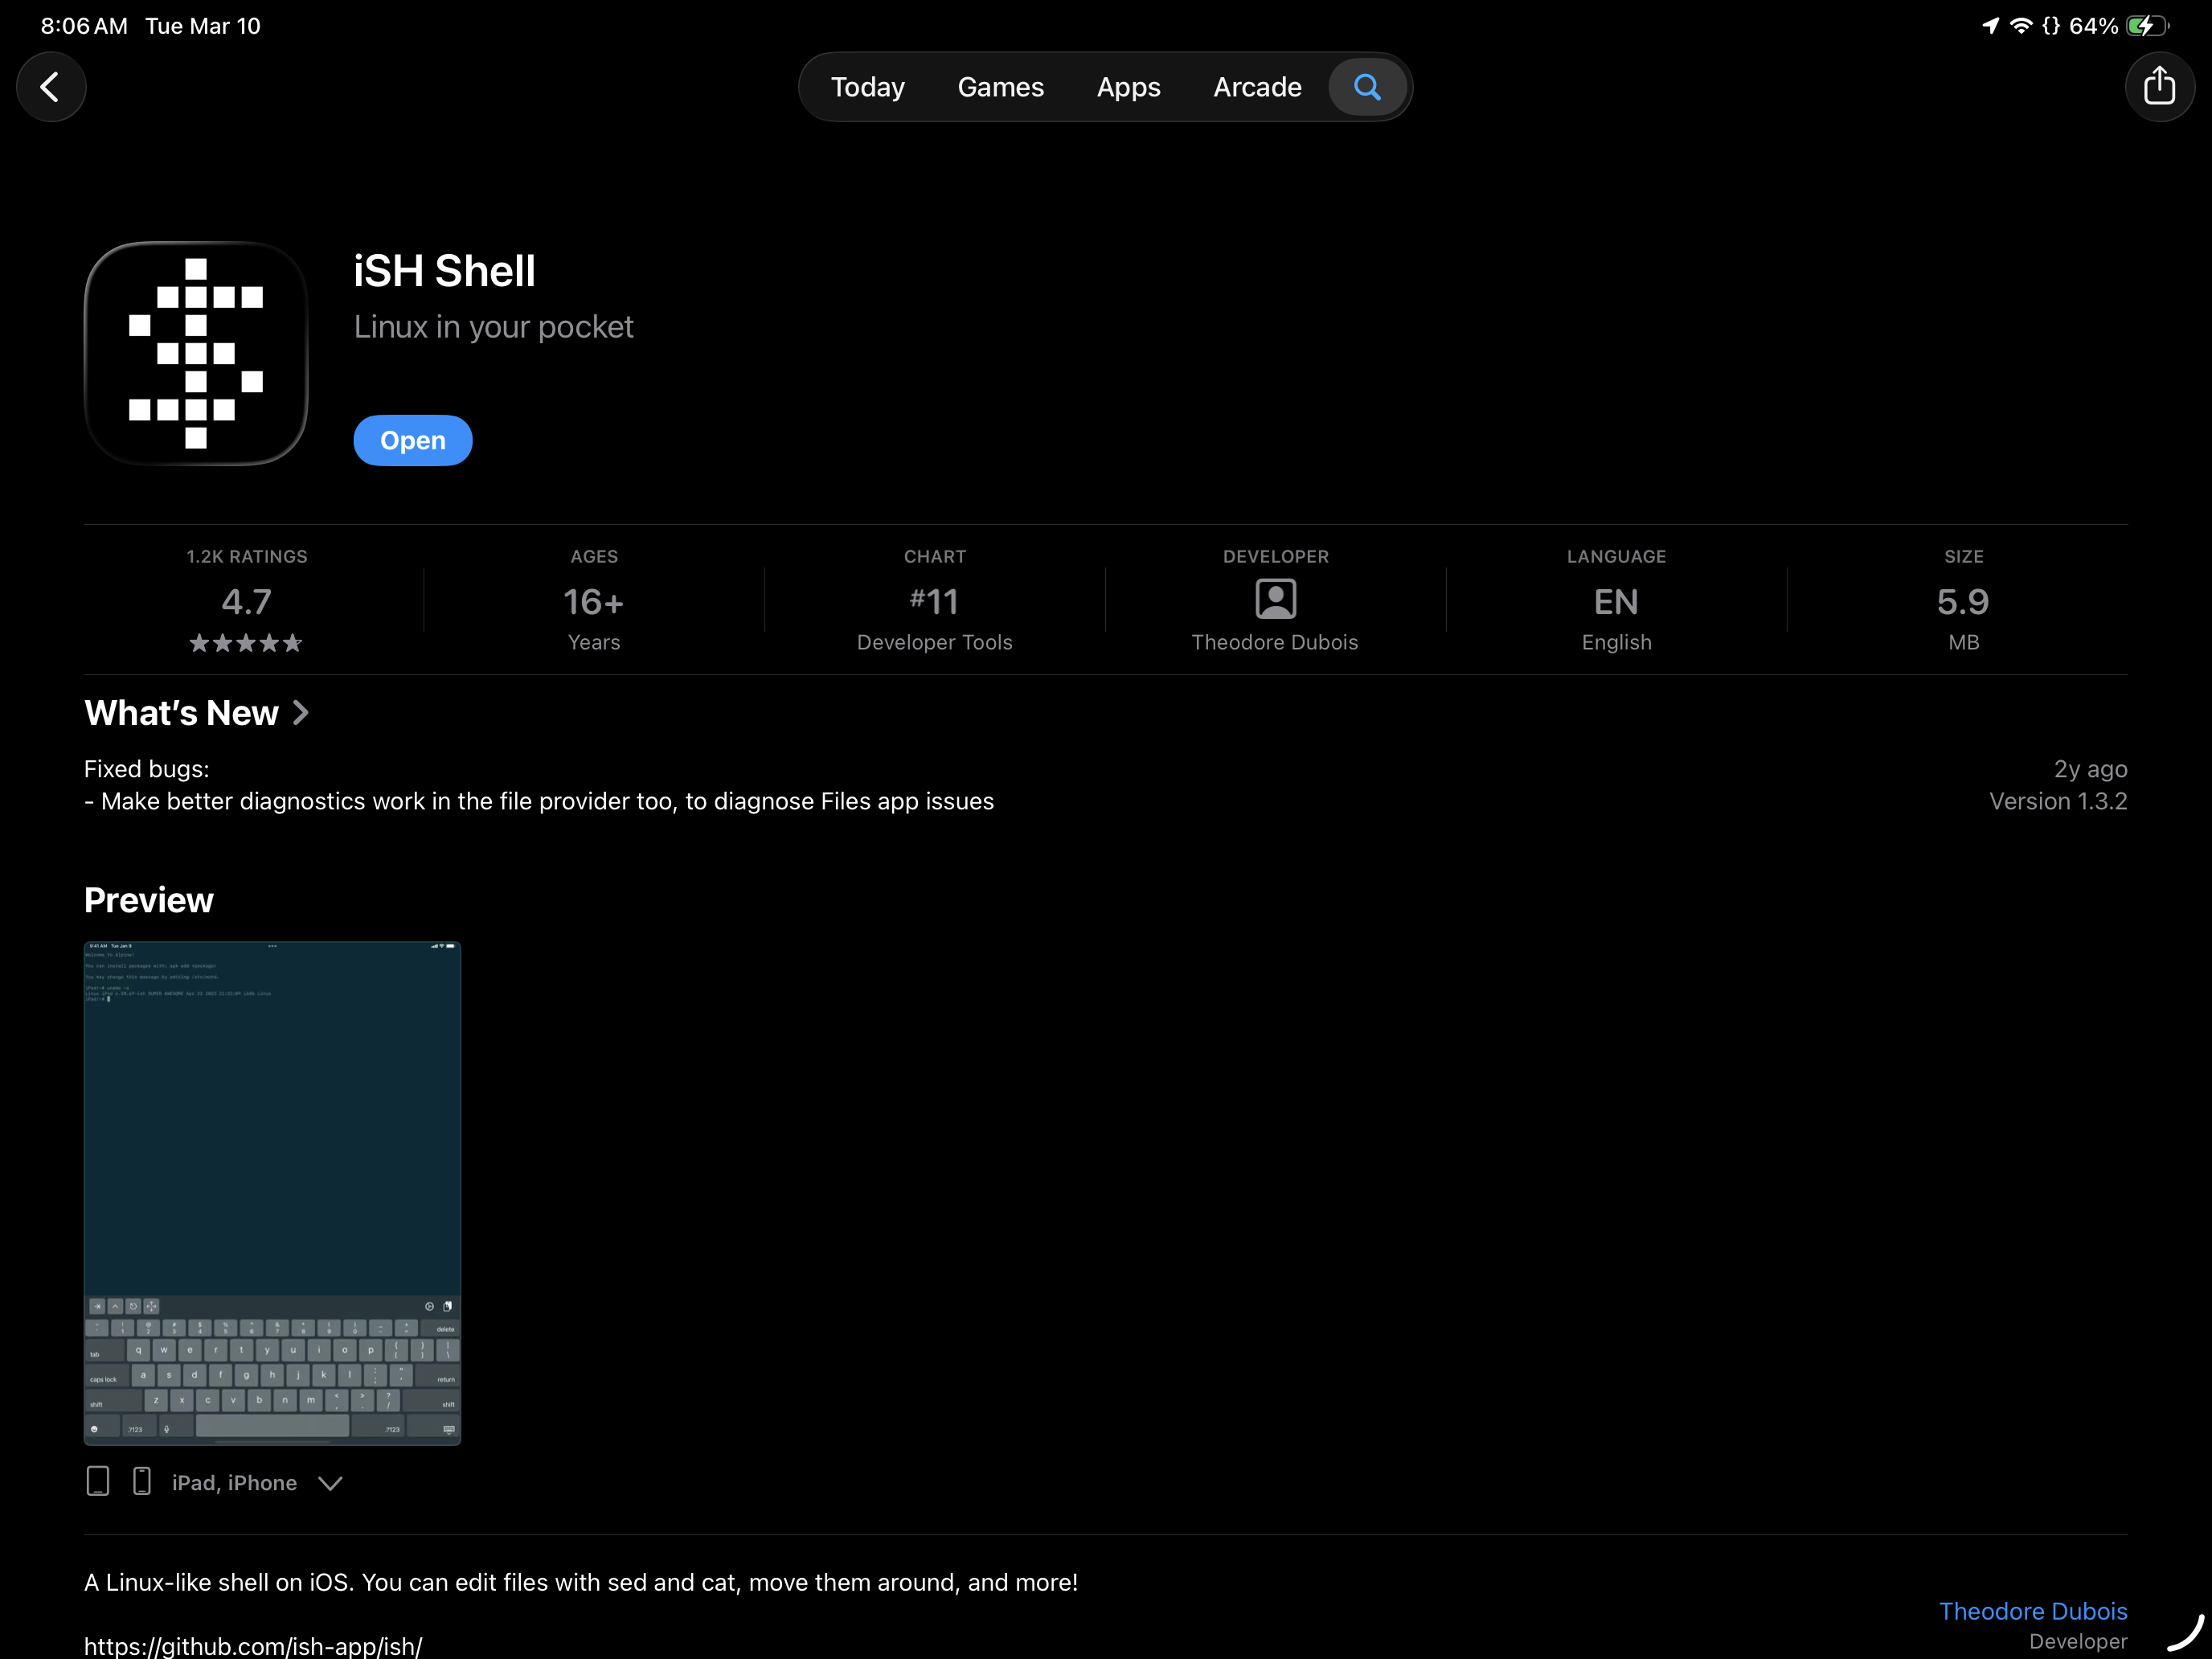Switch to the Today tab
The height and width of the screenshot is (1659, 2212).
point(867,87)
